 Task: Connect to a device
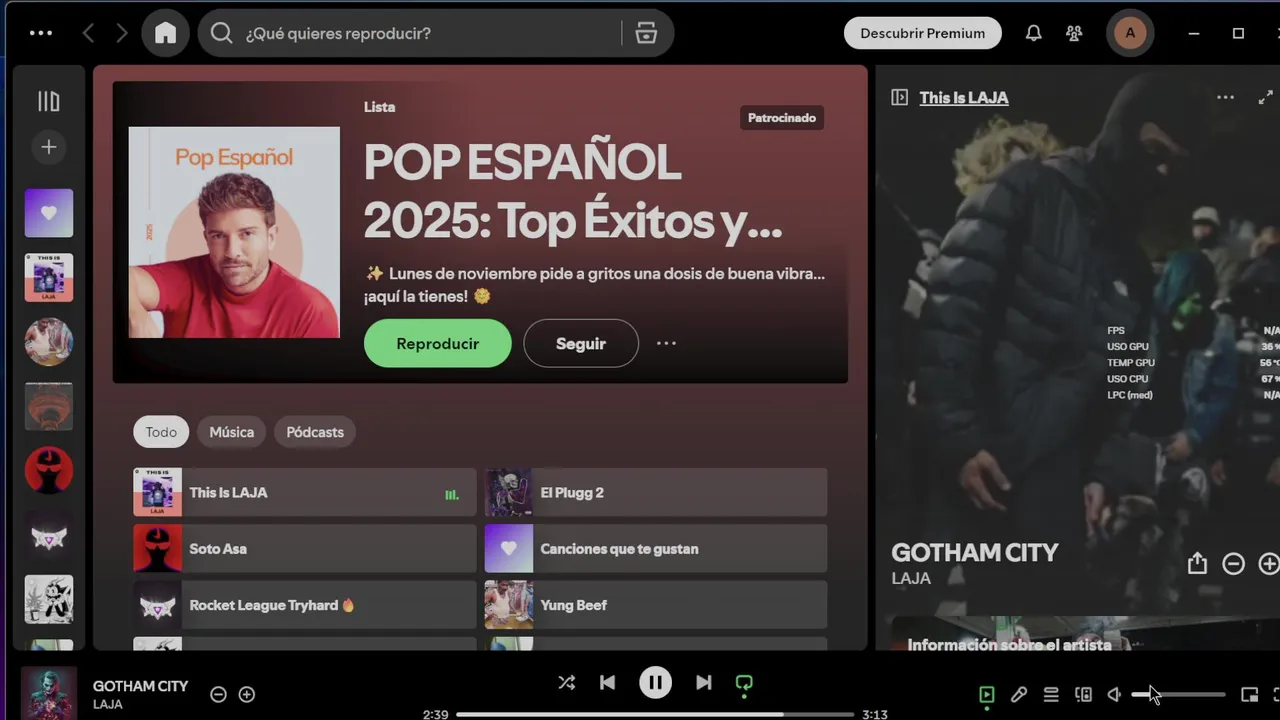(1083, 694)
